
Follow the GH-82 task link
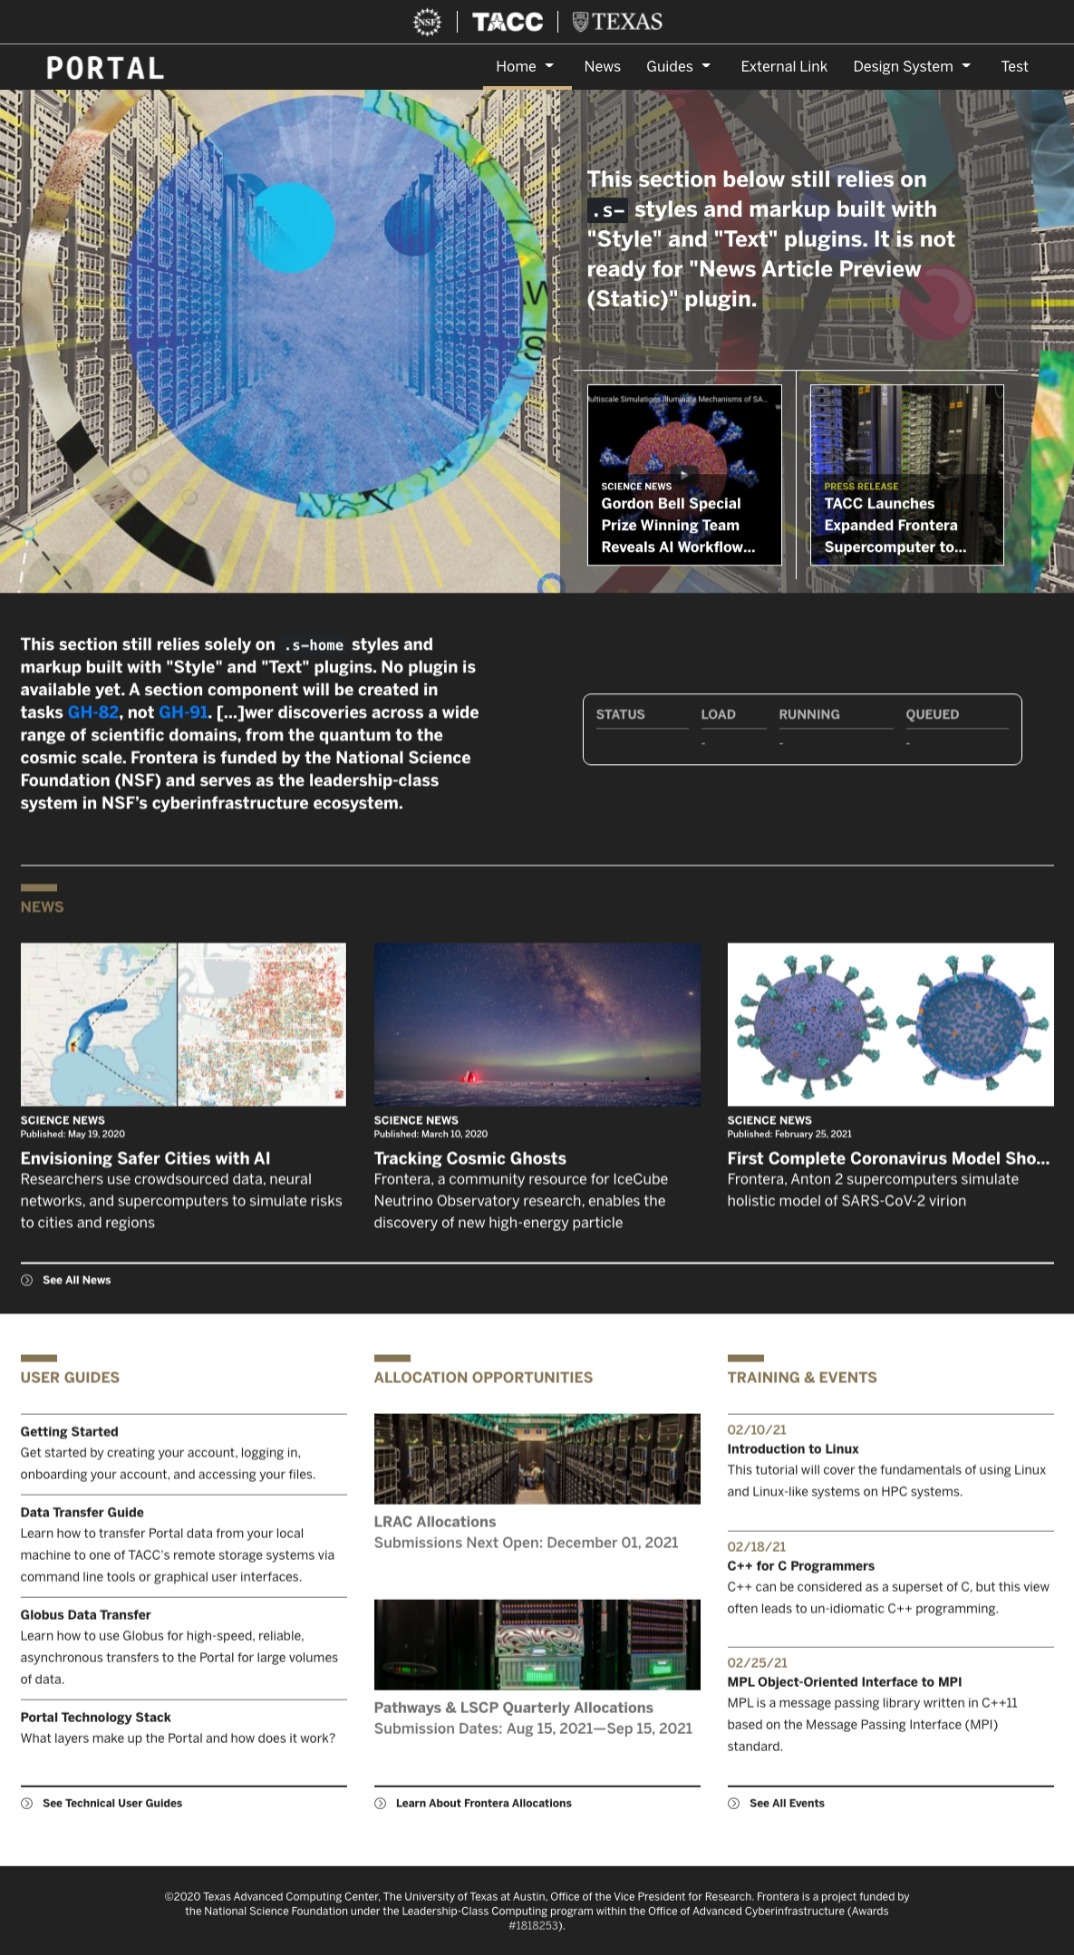click(93, 712)
